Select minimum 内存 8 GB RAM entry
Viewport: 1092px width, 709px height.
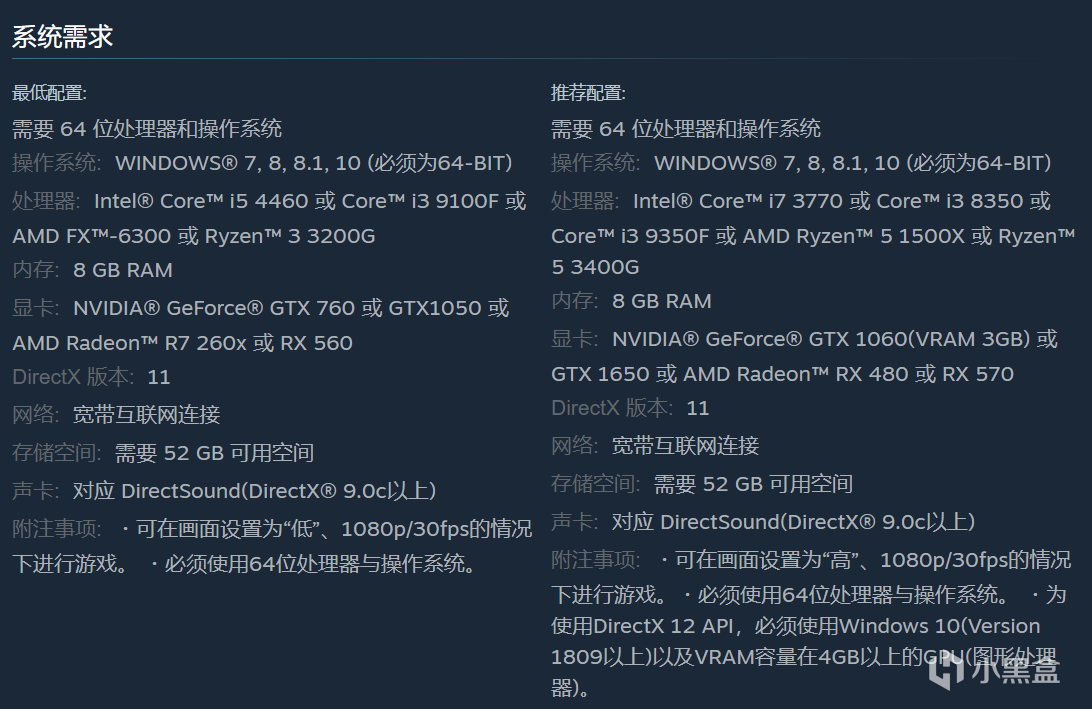tap(93, 270)
